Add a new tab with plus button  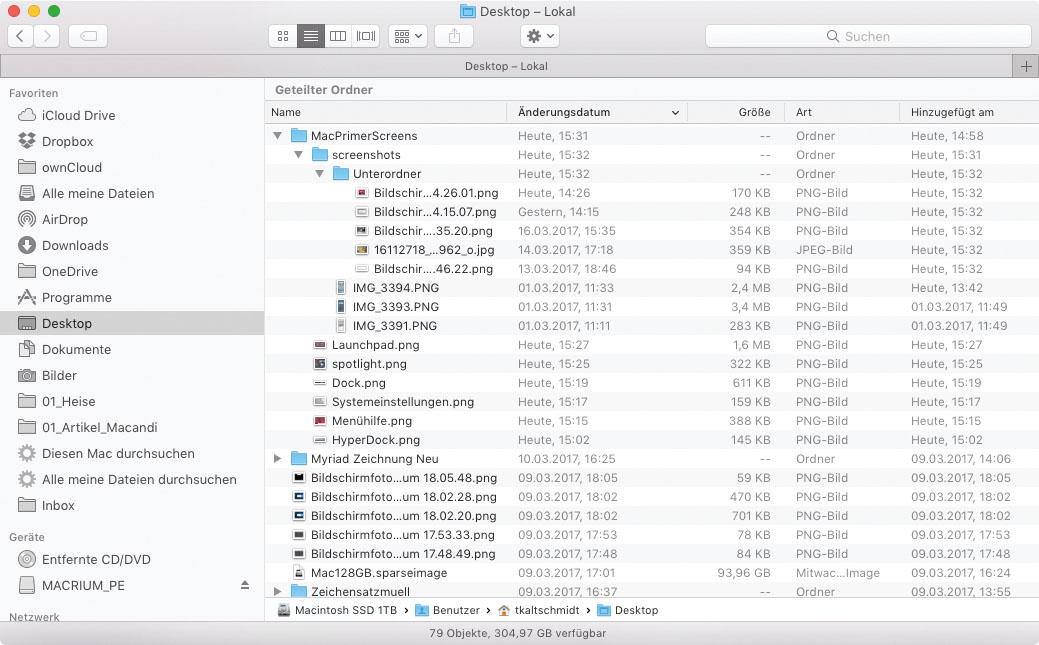click(x=1025, y=66)
